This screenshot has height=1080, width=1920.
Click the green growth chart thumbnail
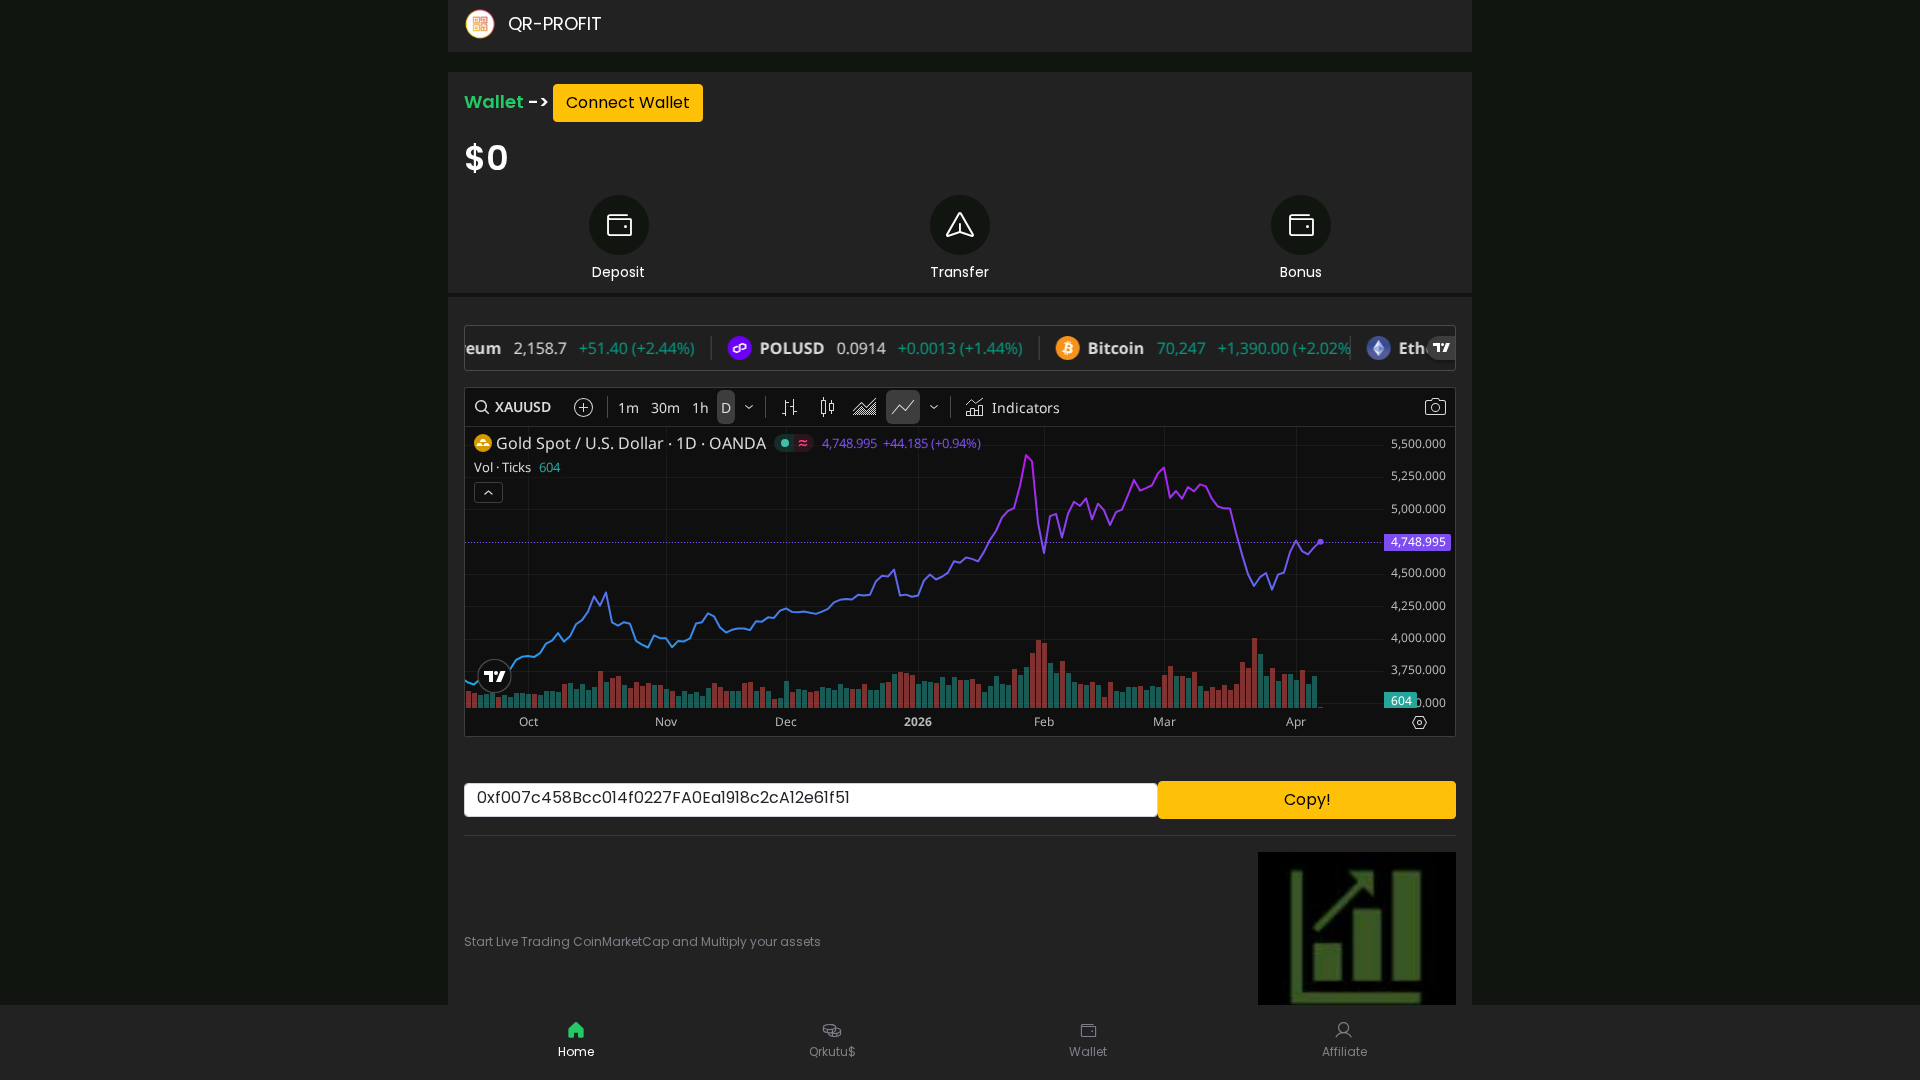click(1357, 929)
